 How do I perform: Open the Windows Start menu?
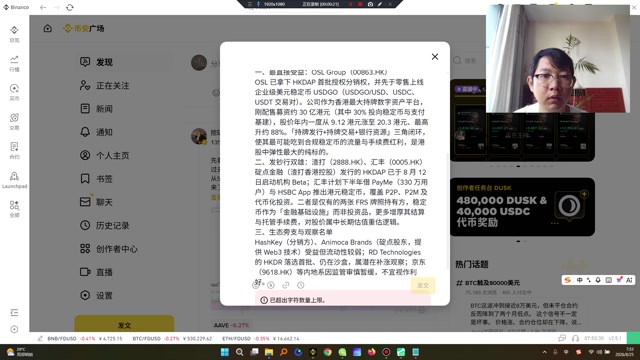point(224,352)
